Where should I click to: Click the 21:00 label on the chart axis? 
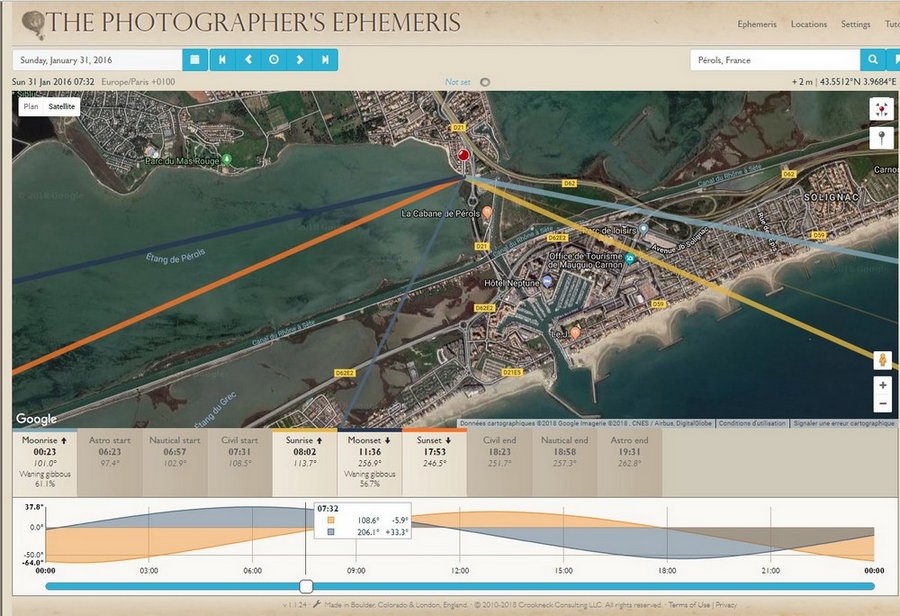coord(770,571)
